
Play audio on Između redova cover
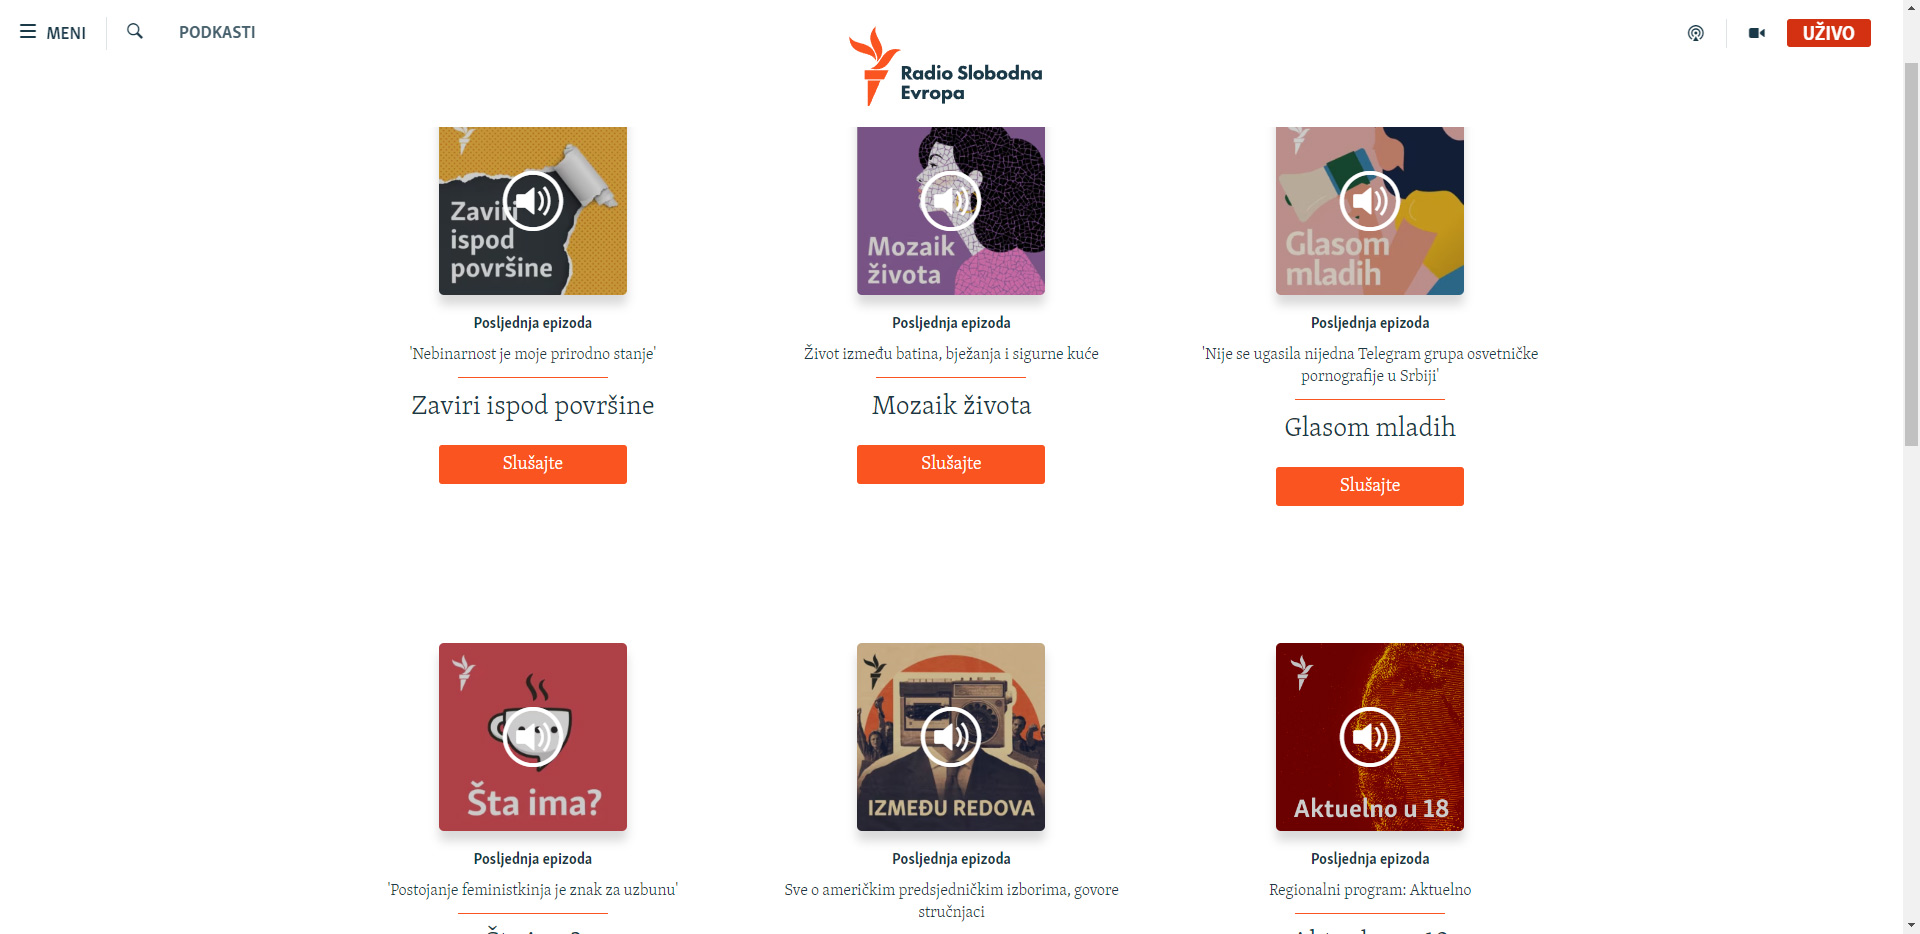click(x=951, y=737)
